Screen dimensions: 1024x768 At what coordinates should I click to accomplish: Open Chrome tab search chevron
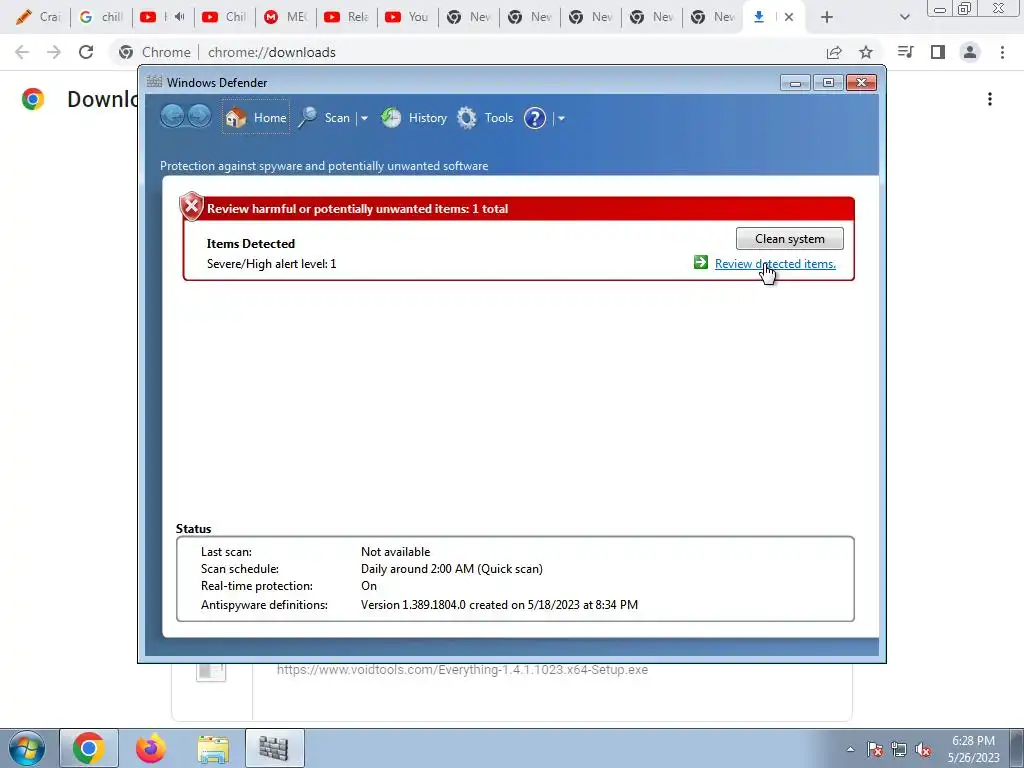tap(904, 17)
